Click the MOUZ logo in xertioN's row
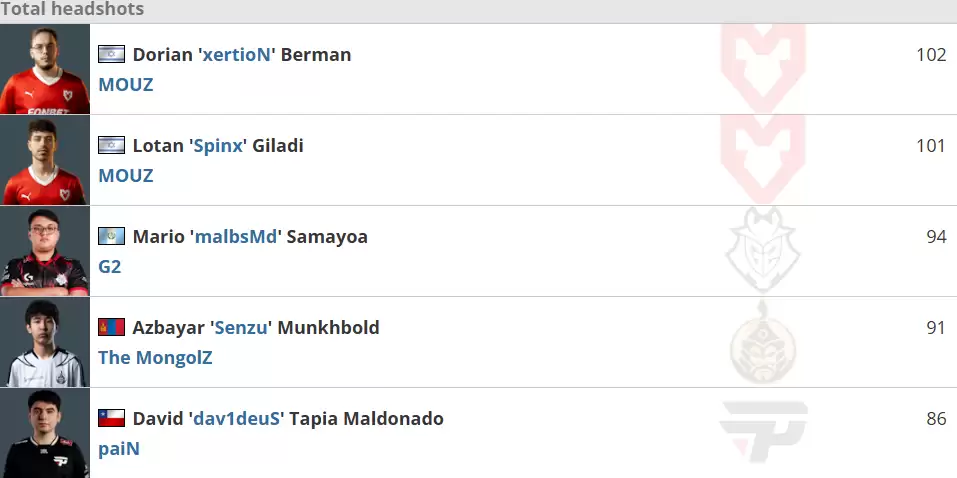The width and height of the screenshot is (957, 478). 762,66
